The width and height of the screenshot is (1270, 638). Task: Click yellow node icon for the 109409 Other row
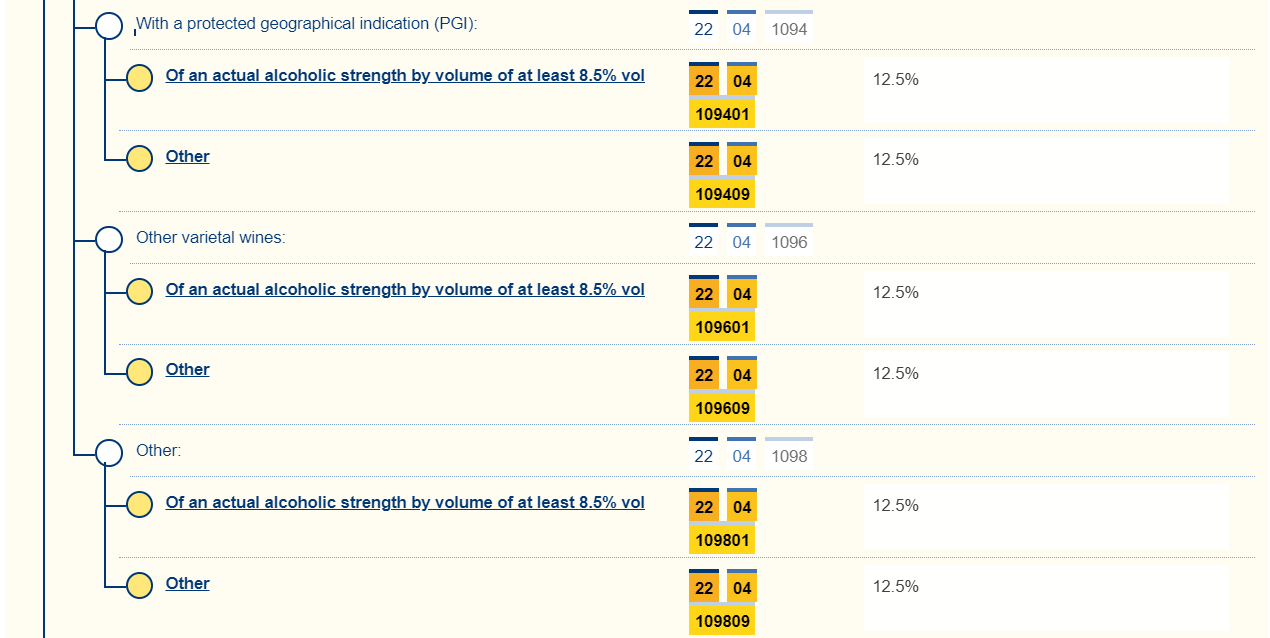[139, 158]
